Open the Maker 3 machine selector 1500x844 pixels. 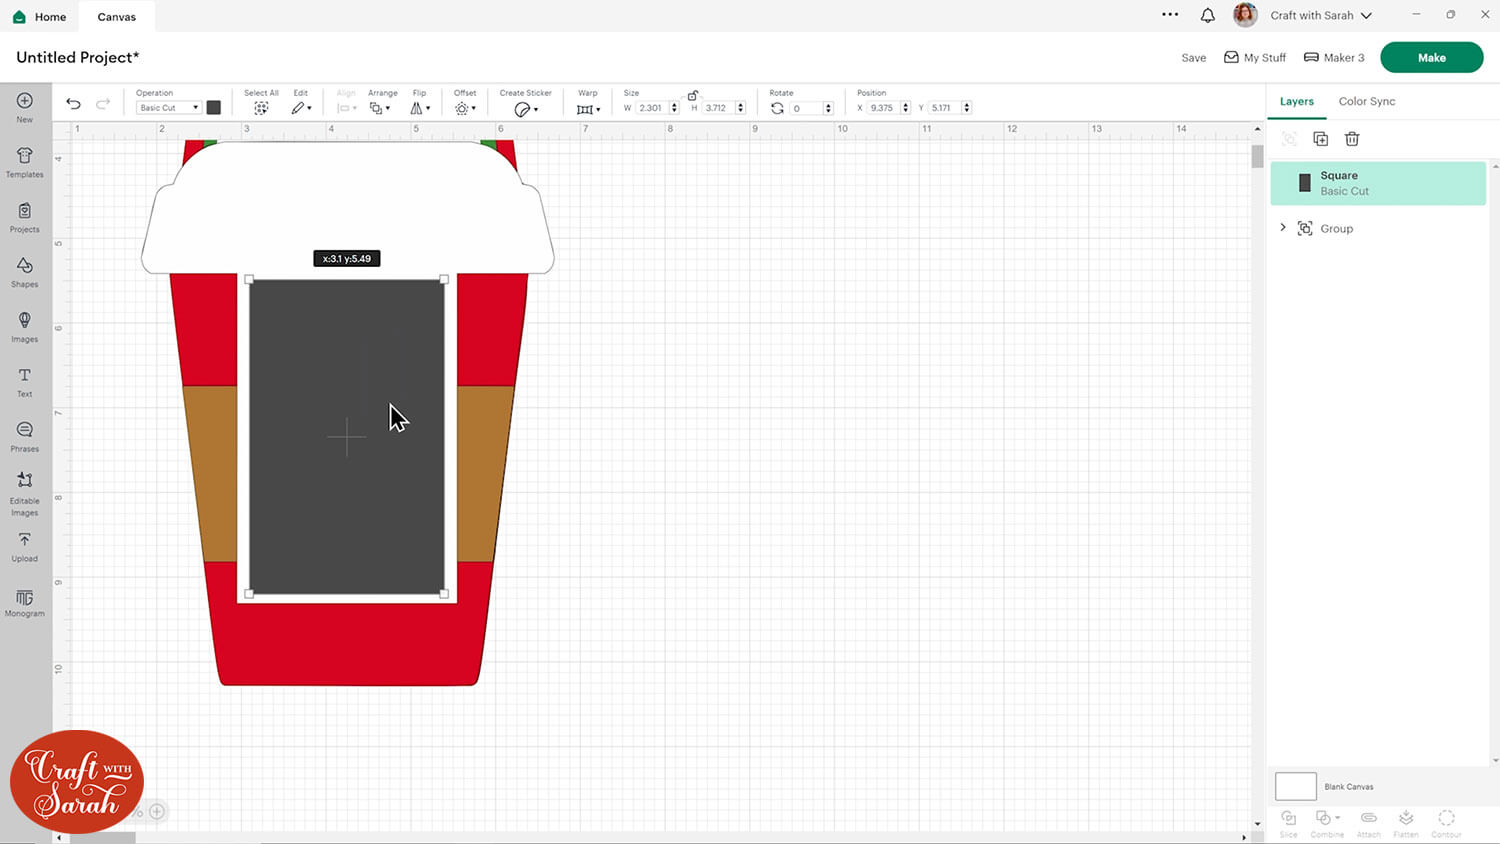(1334, 58)
